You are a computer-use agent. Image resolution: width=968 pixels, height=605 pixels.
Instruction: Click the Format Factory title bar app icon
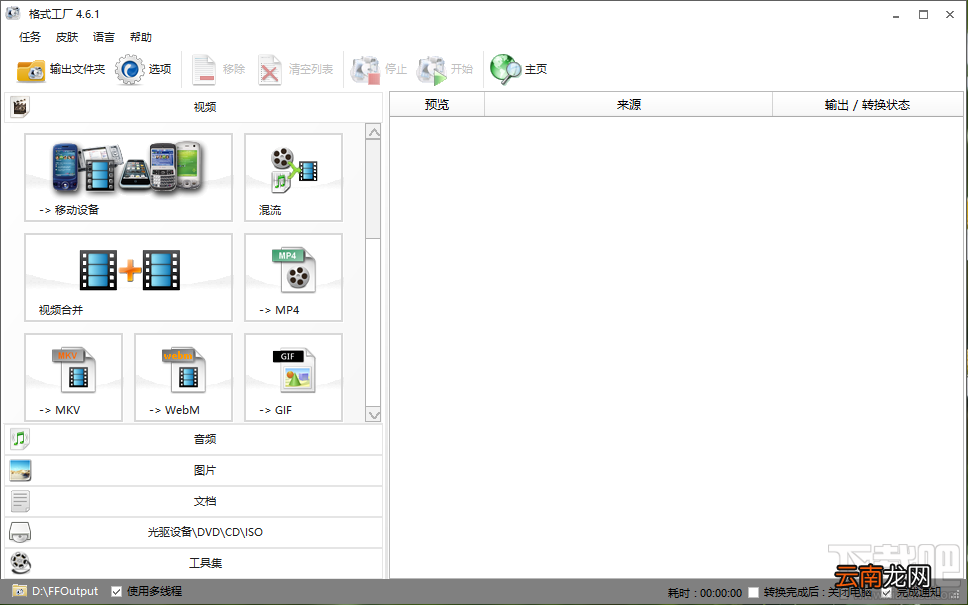tap(13, 13)
